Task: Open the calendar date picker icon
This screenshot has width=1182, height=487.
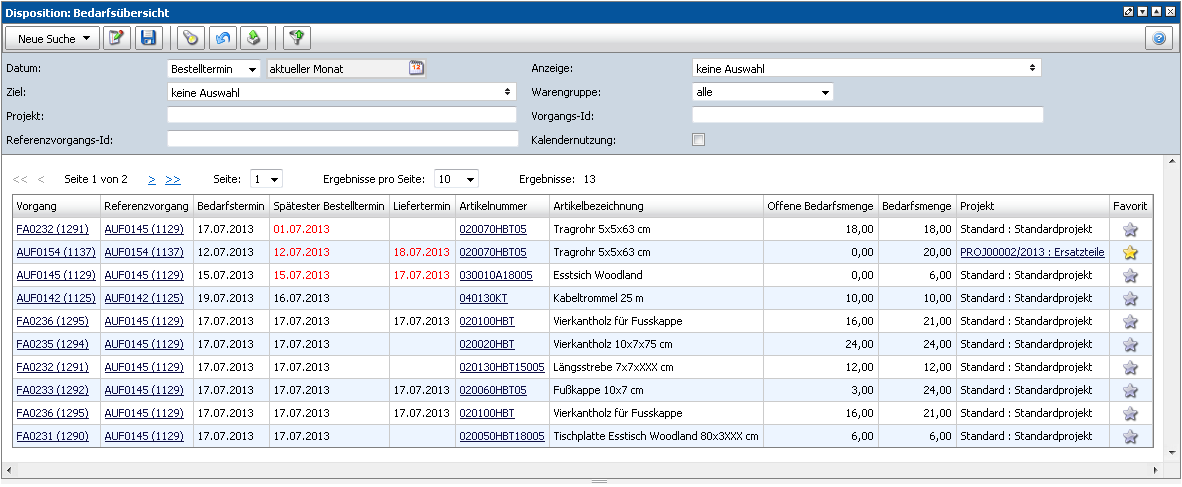Action: (417, 68)
